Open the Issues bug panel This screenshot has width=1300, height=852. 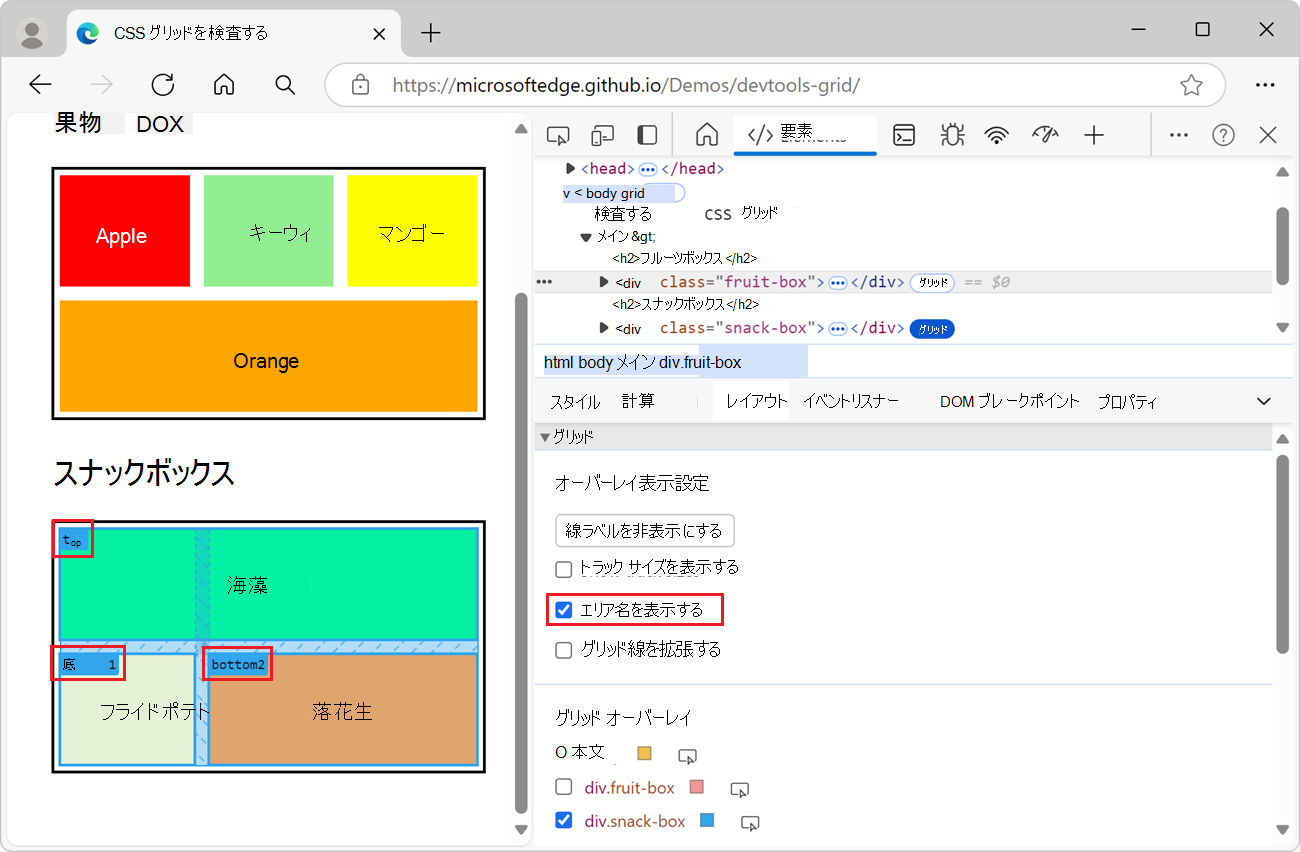[x=951, y=134]
